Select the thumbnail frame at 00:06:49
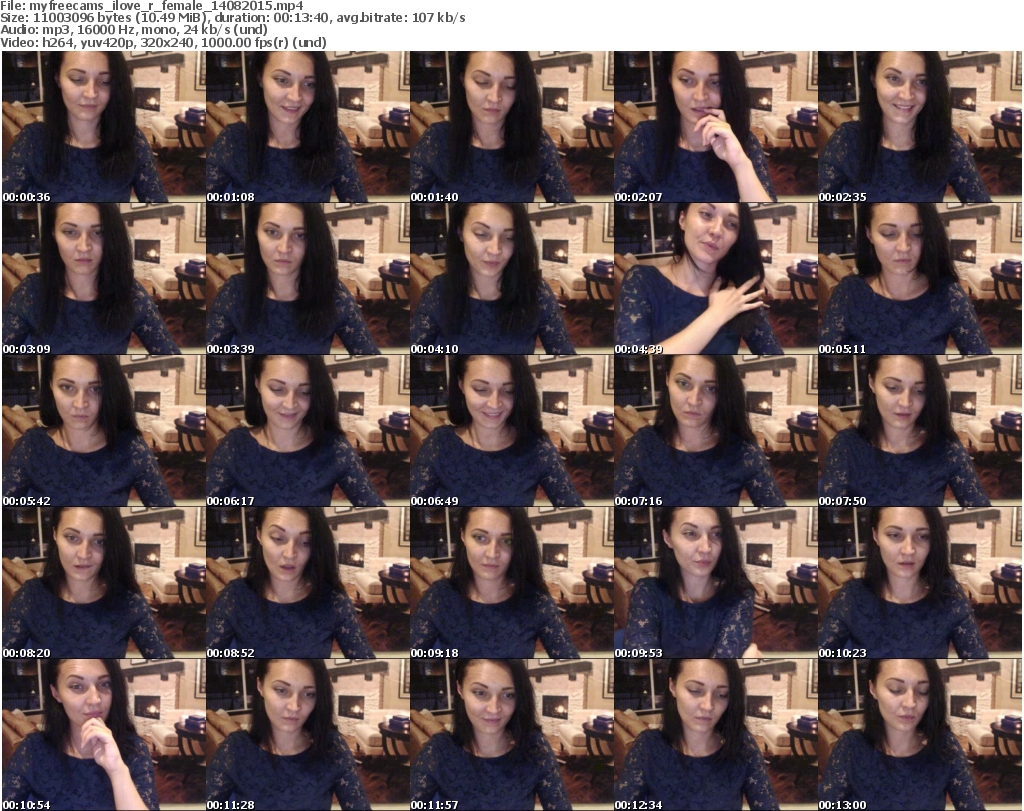 point(511,431)
